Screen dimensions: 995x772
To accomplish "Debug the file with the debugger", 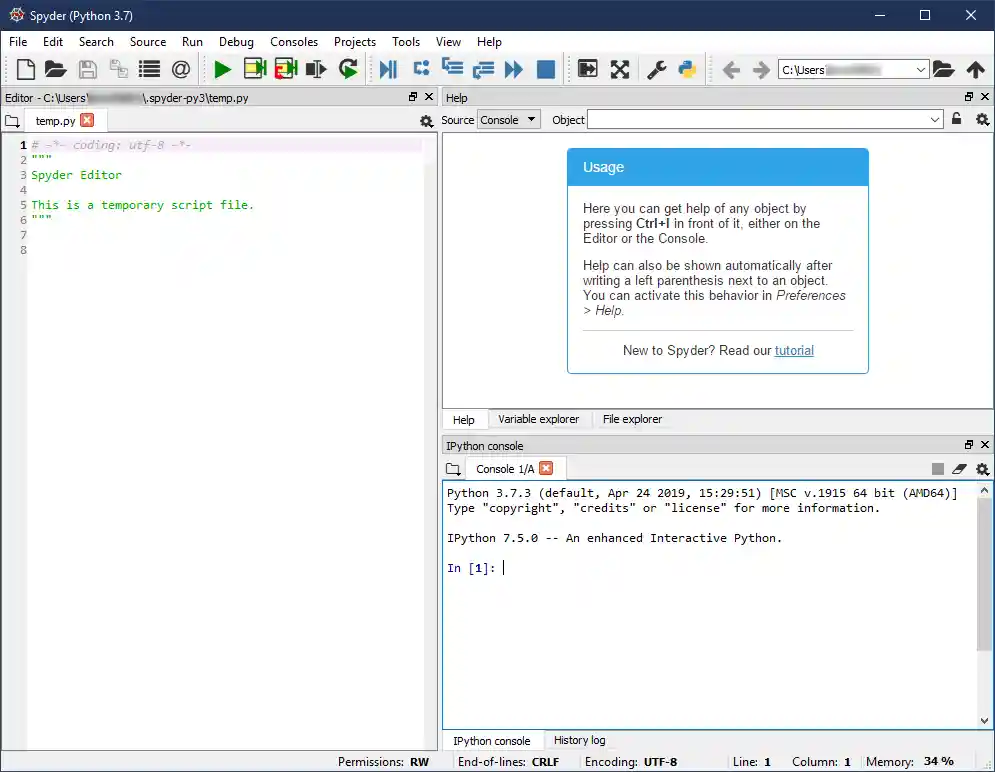I will pyautogui.click(x=385, y=69).
